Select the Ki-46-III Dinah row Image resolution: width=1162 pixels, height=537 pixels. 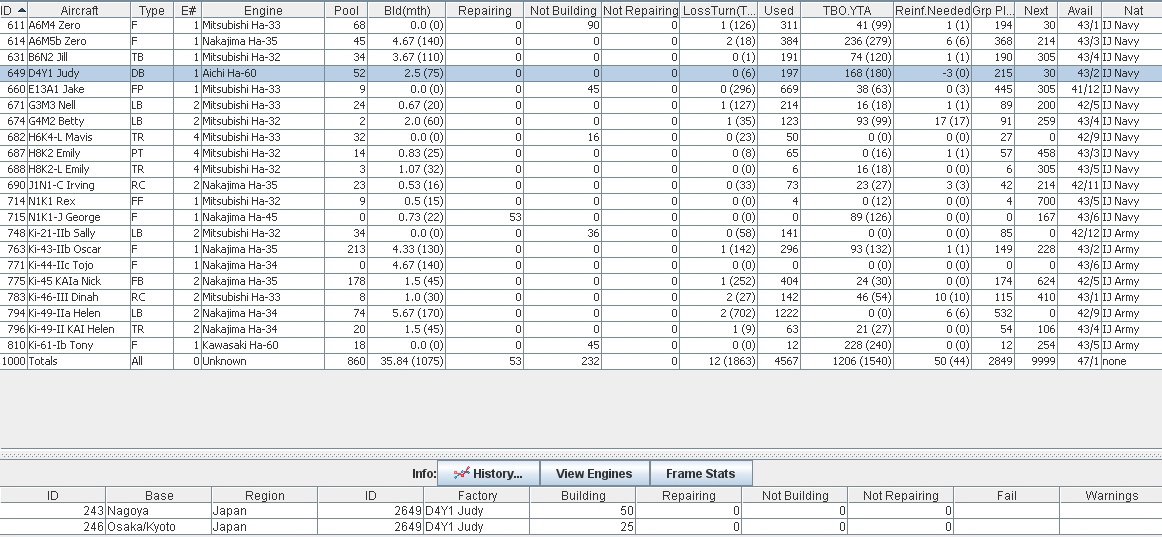click(x=581, y=297)
